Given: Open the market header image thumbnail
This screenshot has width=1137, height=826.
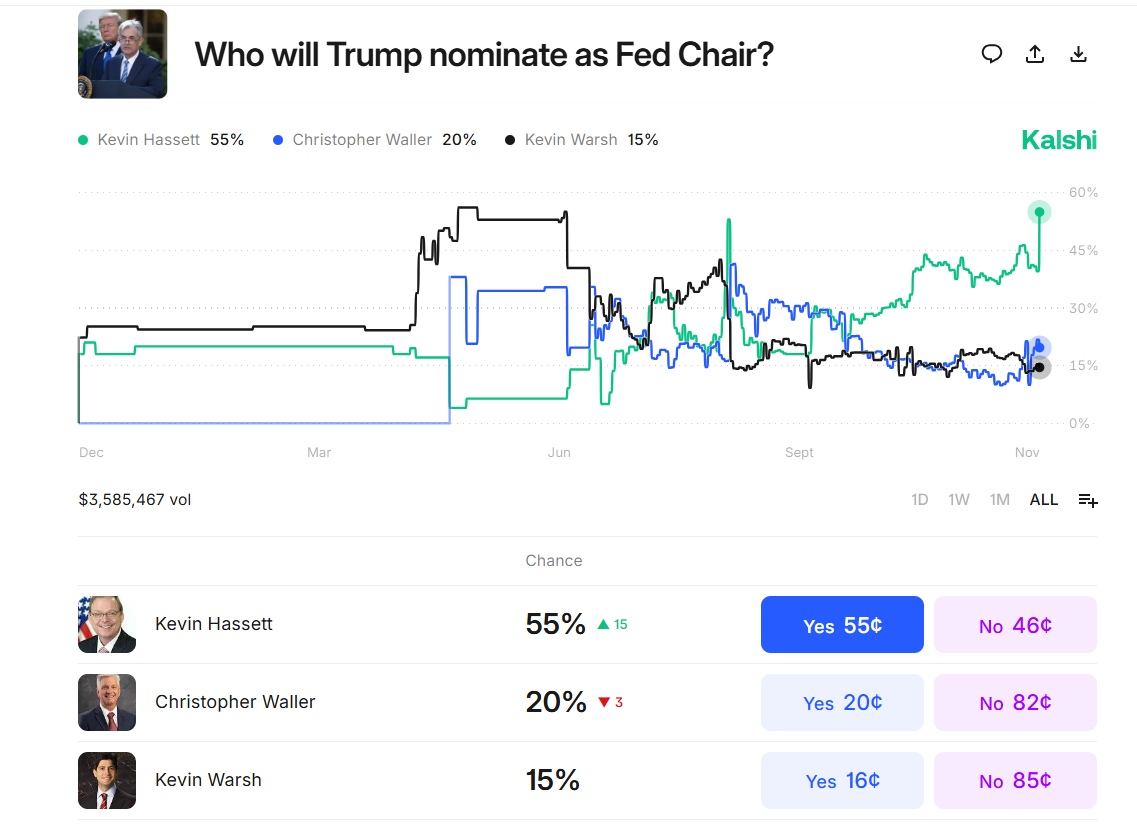Looking at the screenshot, I should click(x=122, y=53).
